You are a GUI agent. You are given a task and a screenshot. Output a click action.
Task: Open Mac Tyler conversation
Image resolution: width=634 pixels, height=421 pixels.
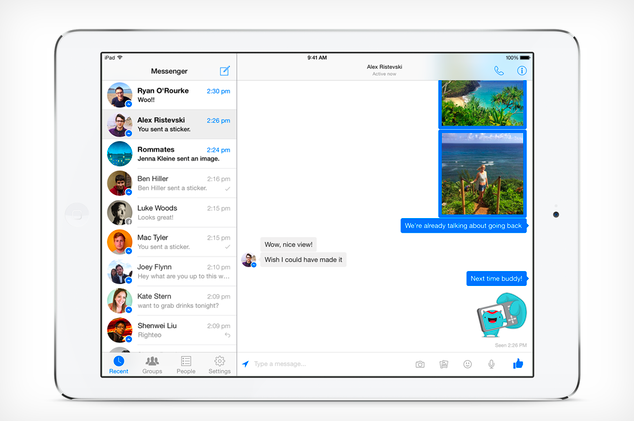tap(170, 242)
